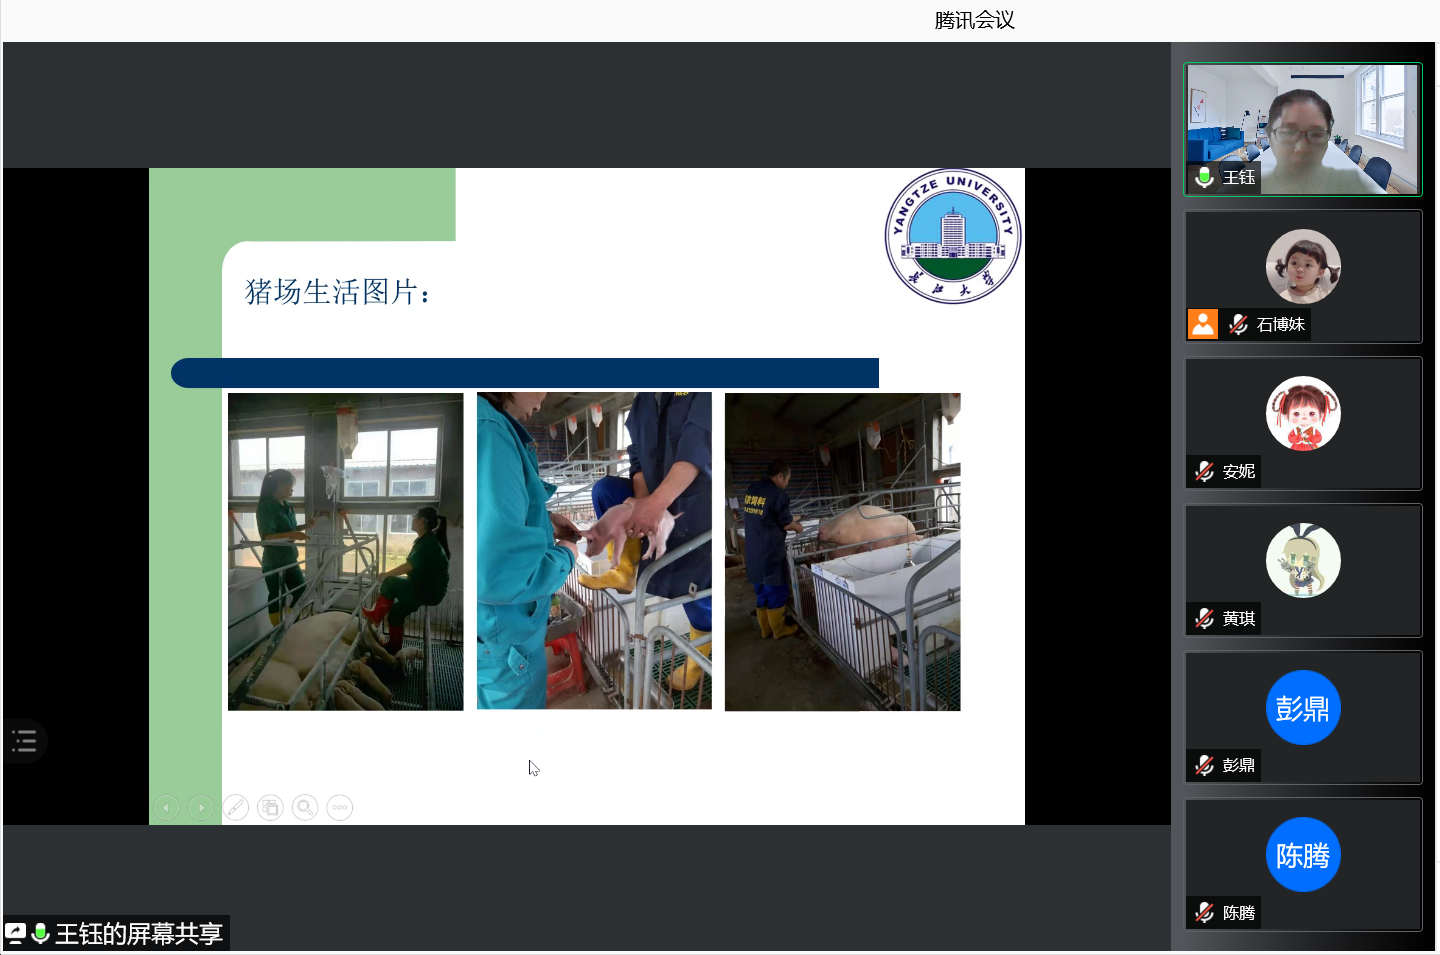Select the first pig farm photo on the slide
Screen dimensions: 1440x955
346,551
